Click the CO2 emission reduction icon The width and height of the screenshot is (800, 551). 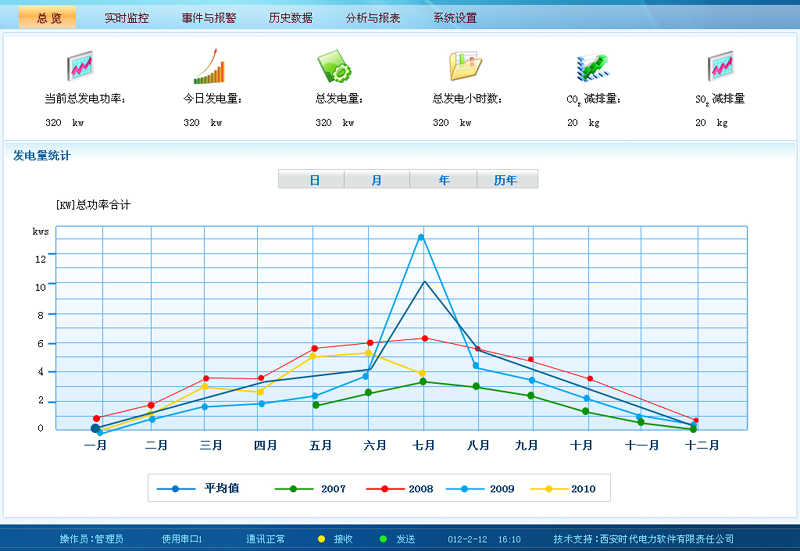coord(593,66)
